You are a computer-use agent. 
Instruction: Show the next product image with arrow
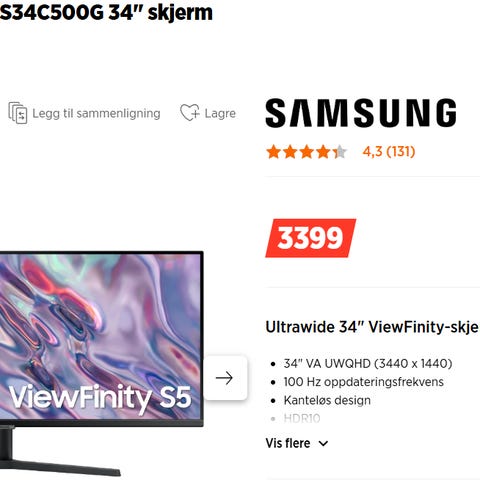(225, 378)
